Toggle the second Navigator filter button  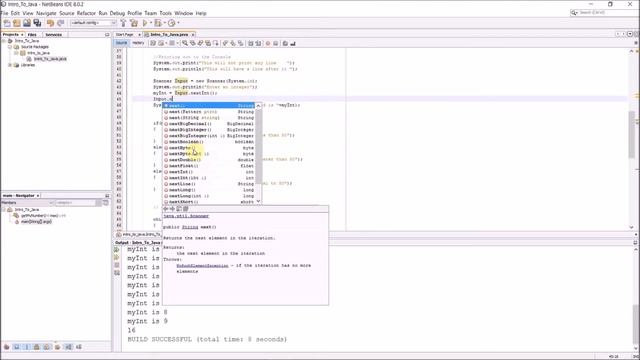pos(17,347)
